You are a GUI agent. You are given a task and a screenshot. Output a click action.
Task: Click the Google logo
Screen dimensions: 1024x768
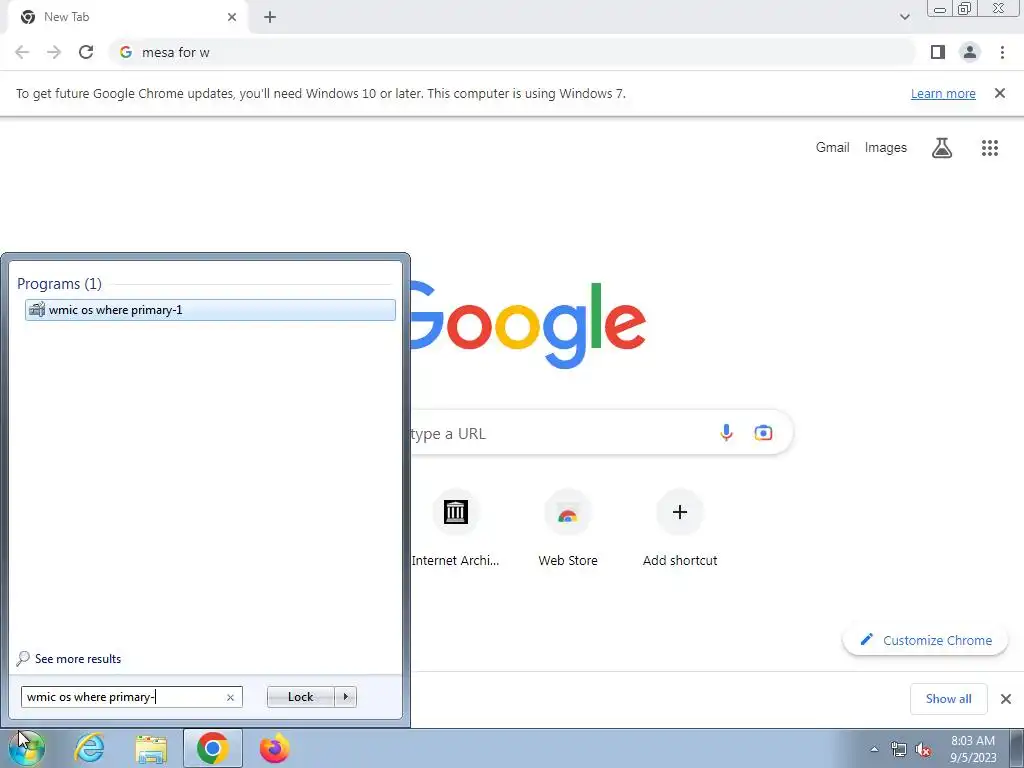click(x=528, y=325)
